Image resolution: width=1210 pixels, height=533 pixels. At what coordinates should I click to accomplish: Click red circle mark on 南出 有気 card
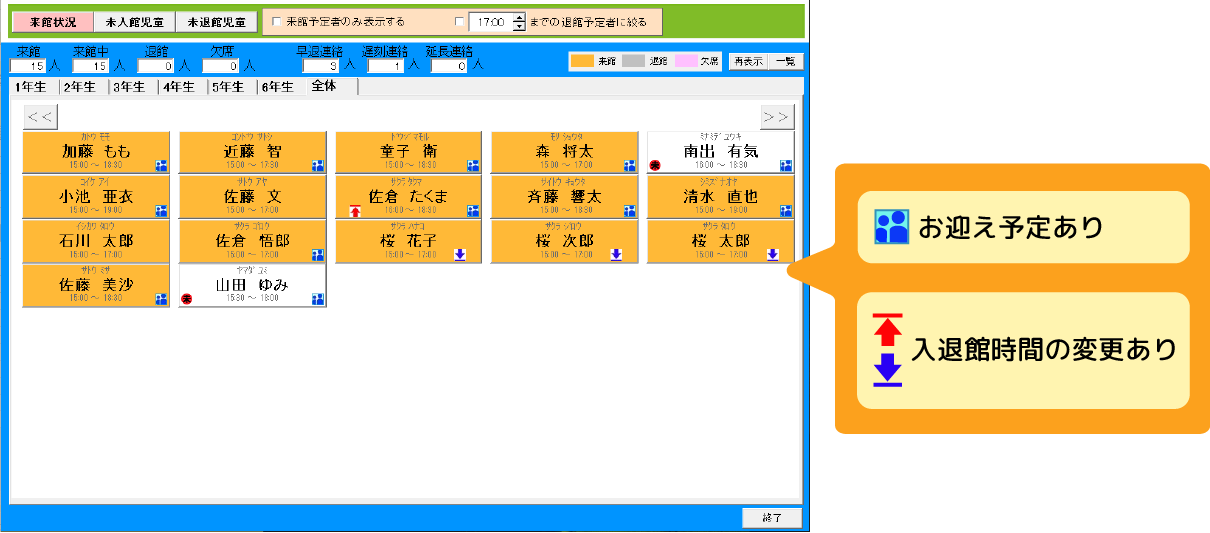[x=655, y=166]
